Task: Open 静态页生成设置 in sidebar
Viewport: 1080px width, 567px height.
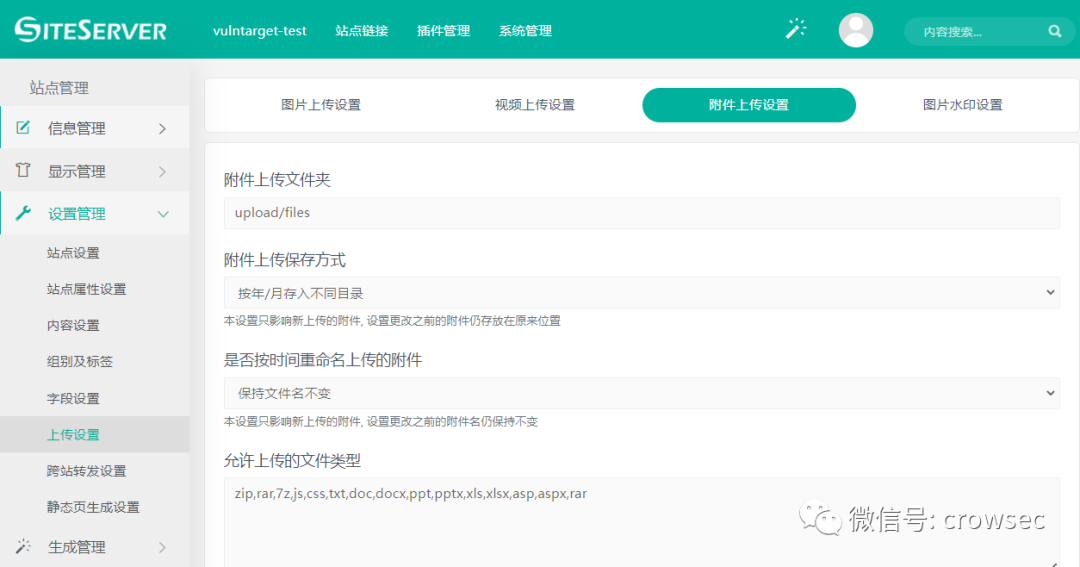Action: coord(93,507)
